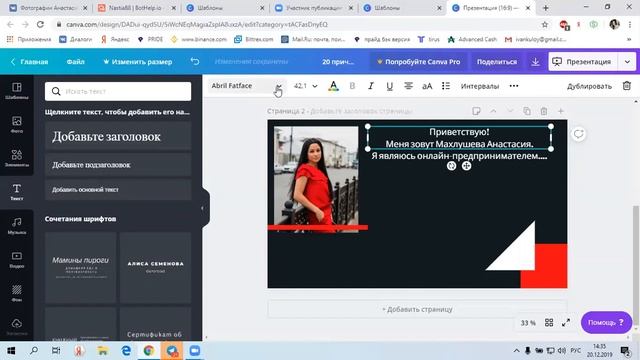Screen dimensions: 640x360
Task: Click Добавить страницу button
Action: 417,309
